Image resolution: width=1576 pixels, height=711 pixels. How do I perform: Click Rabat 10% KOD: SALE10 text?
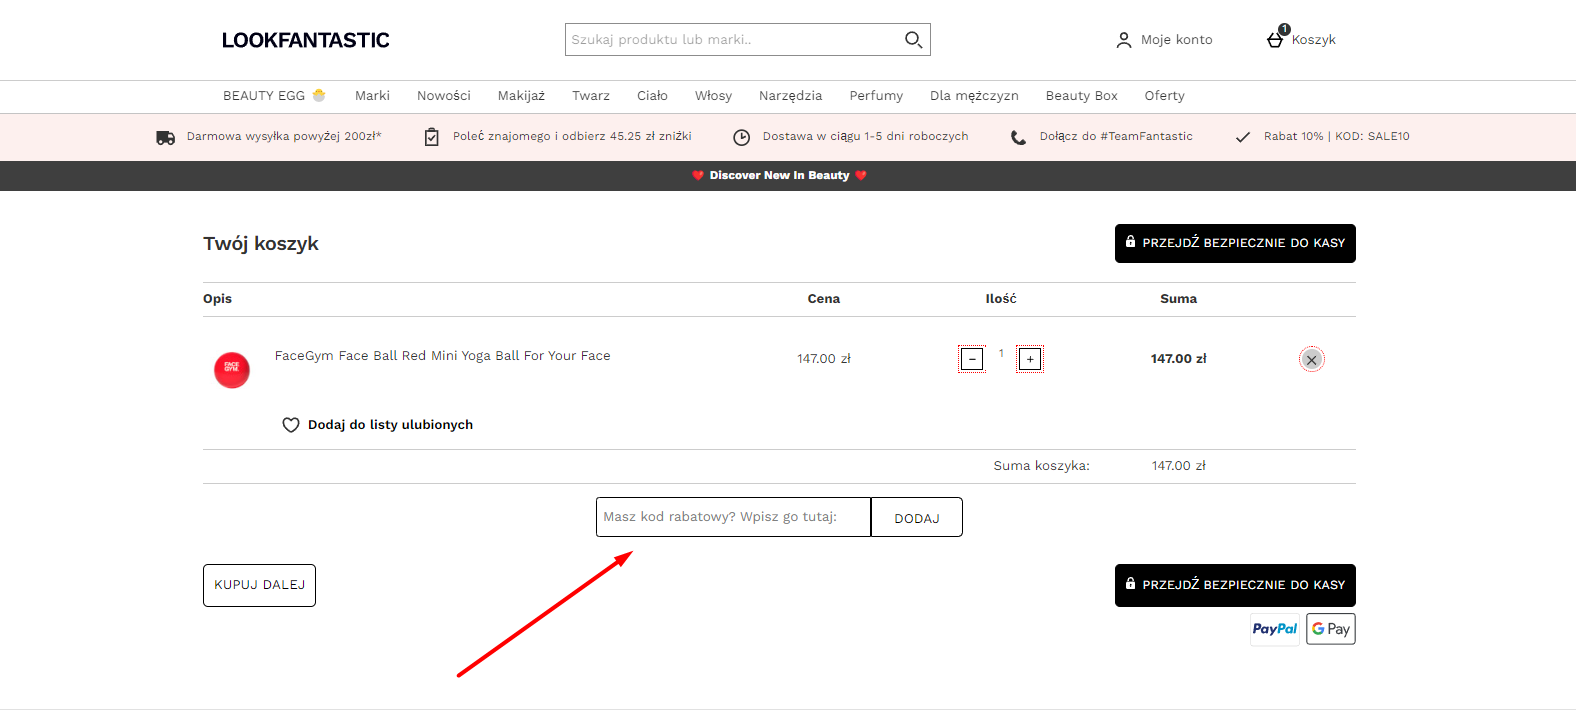point(1337,137)
